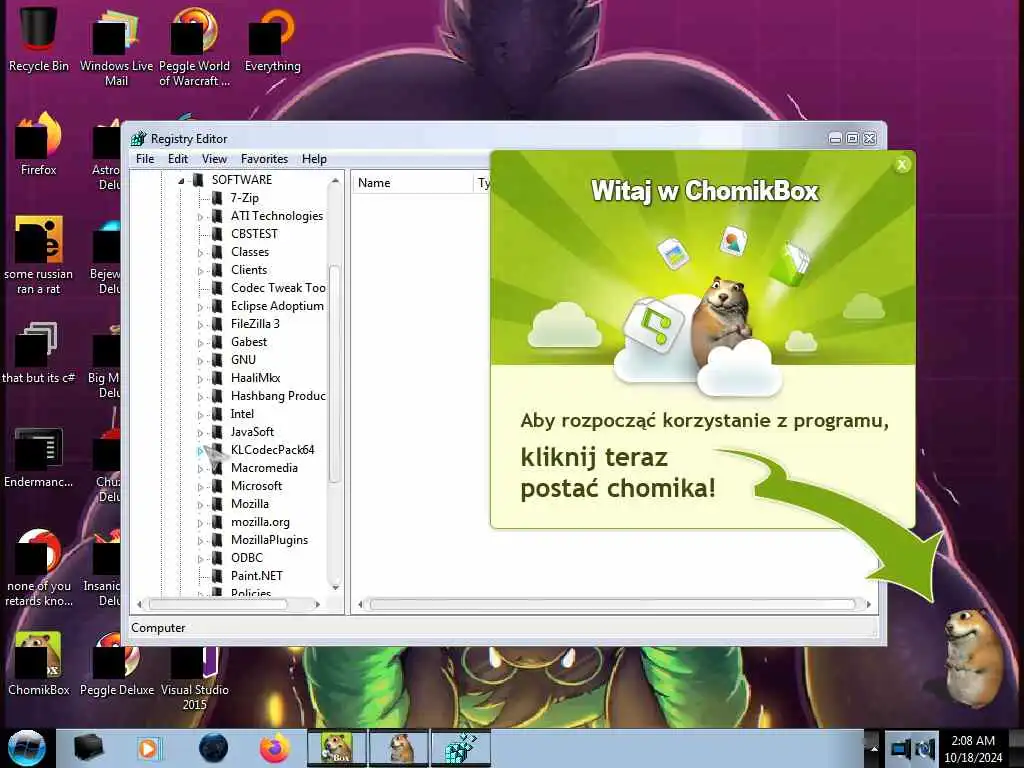Open the 'none of you' desktop icon
Viewport: 1024px width, 768px height.
(x=39, y=568)
